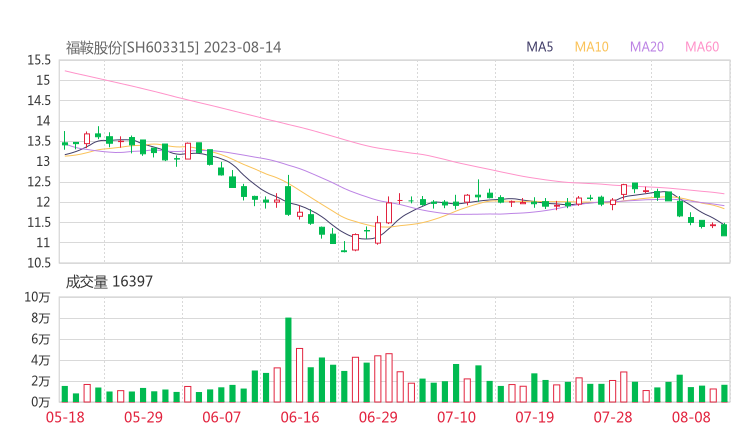Click the last green candlestick on the chart

(x=724, y=230)
